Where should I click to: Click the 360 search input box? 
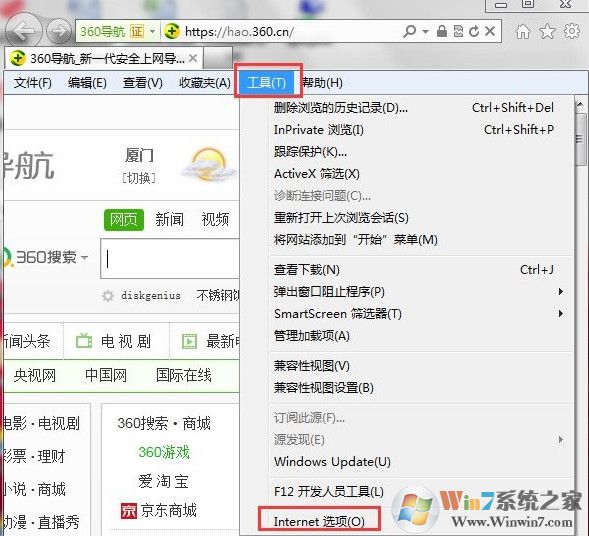click(170, 259)
